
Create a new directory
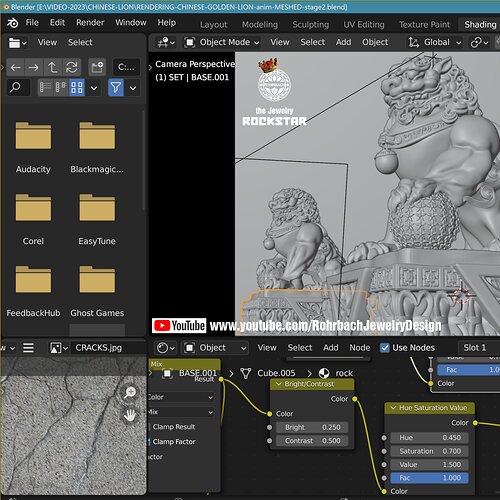pyautogui.click(x=97, y=68)
